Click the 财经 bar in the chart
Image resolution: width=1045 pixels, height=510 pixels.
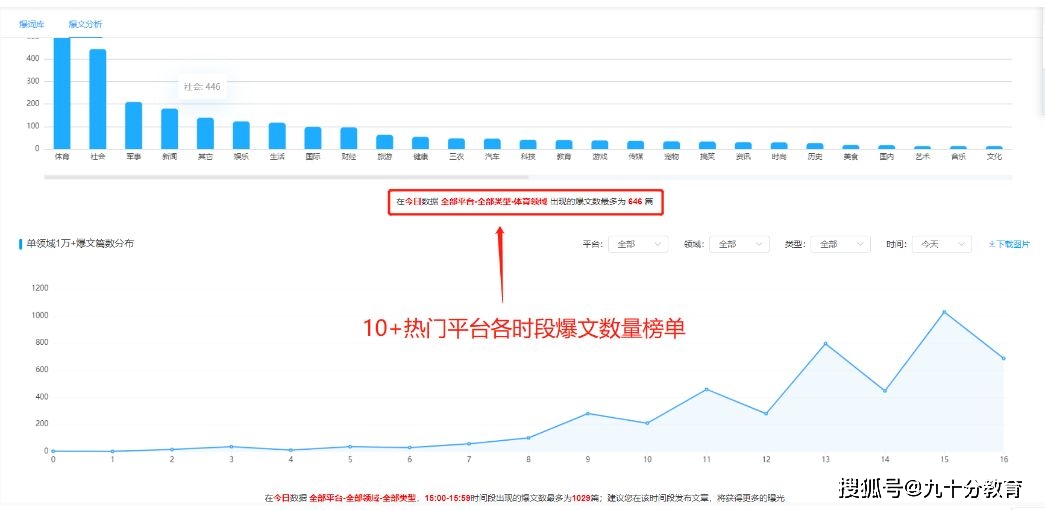tap(349, 138)
